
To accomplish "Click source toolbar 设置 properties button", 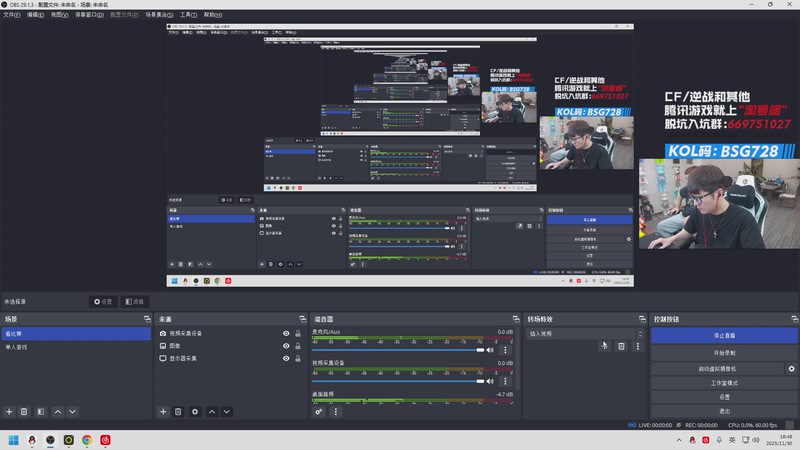I will (103, 302).
